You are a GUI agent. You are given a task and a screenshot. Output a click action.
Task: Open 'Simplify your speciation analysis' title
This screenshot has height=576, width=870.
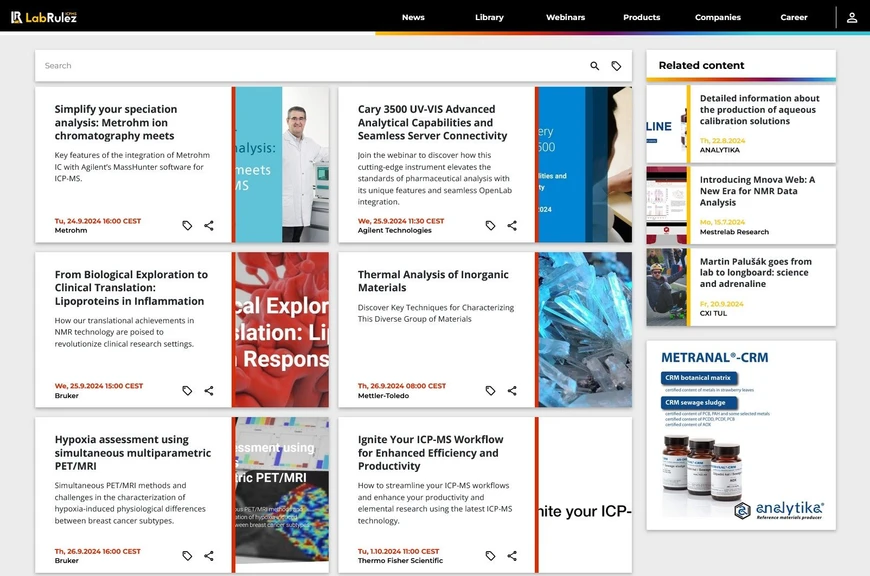point(115,123)
